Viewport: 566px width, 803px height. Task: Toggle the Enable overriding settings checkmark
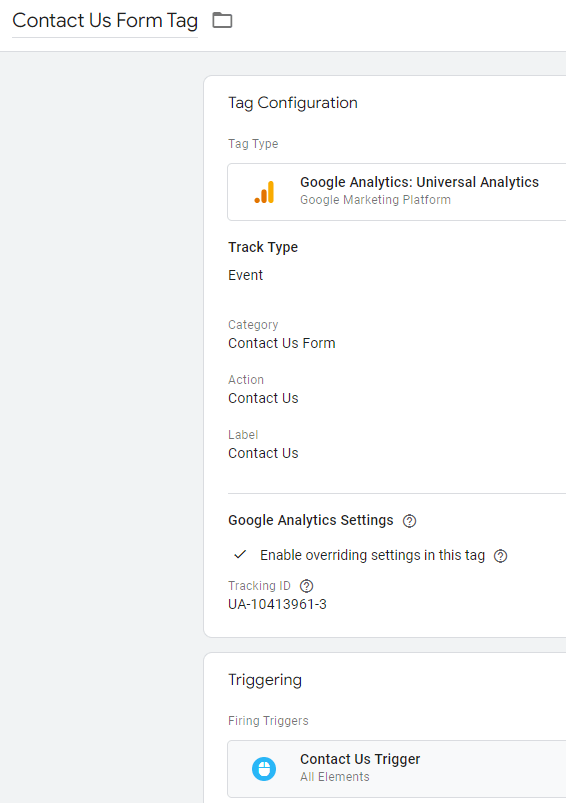240,555
